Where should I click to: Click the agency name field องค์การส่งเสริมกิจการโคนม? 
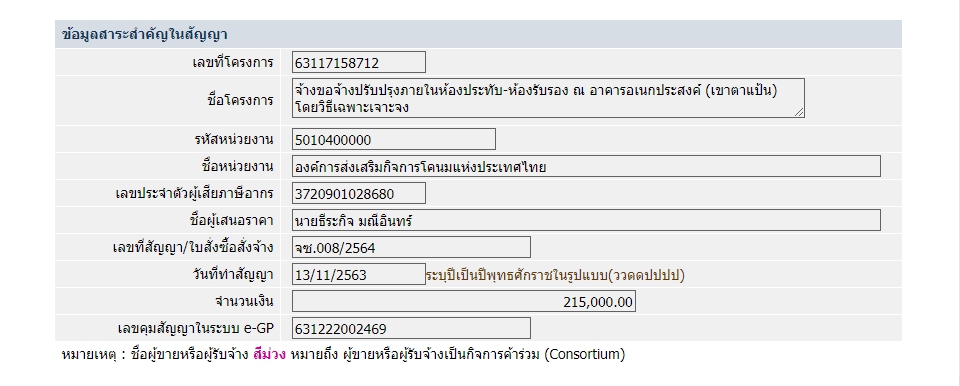coord(586,166)
